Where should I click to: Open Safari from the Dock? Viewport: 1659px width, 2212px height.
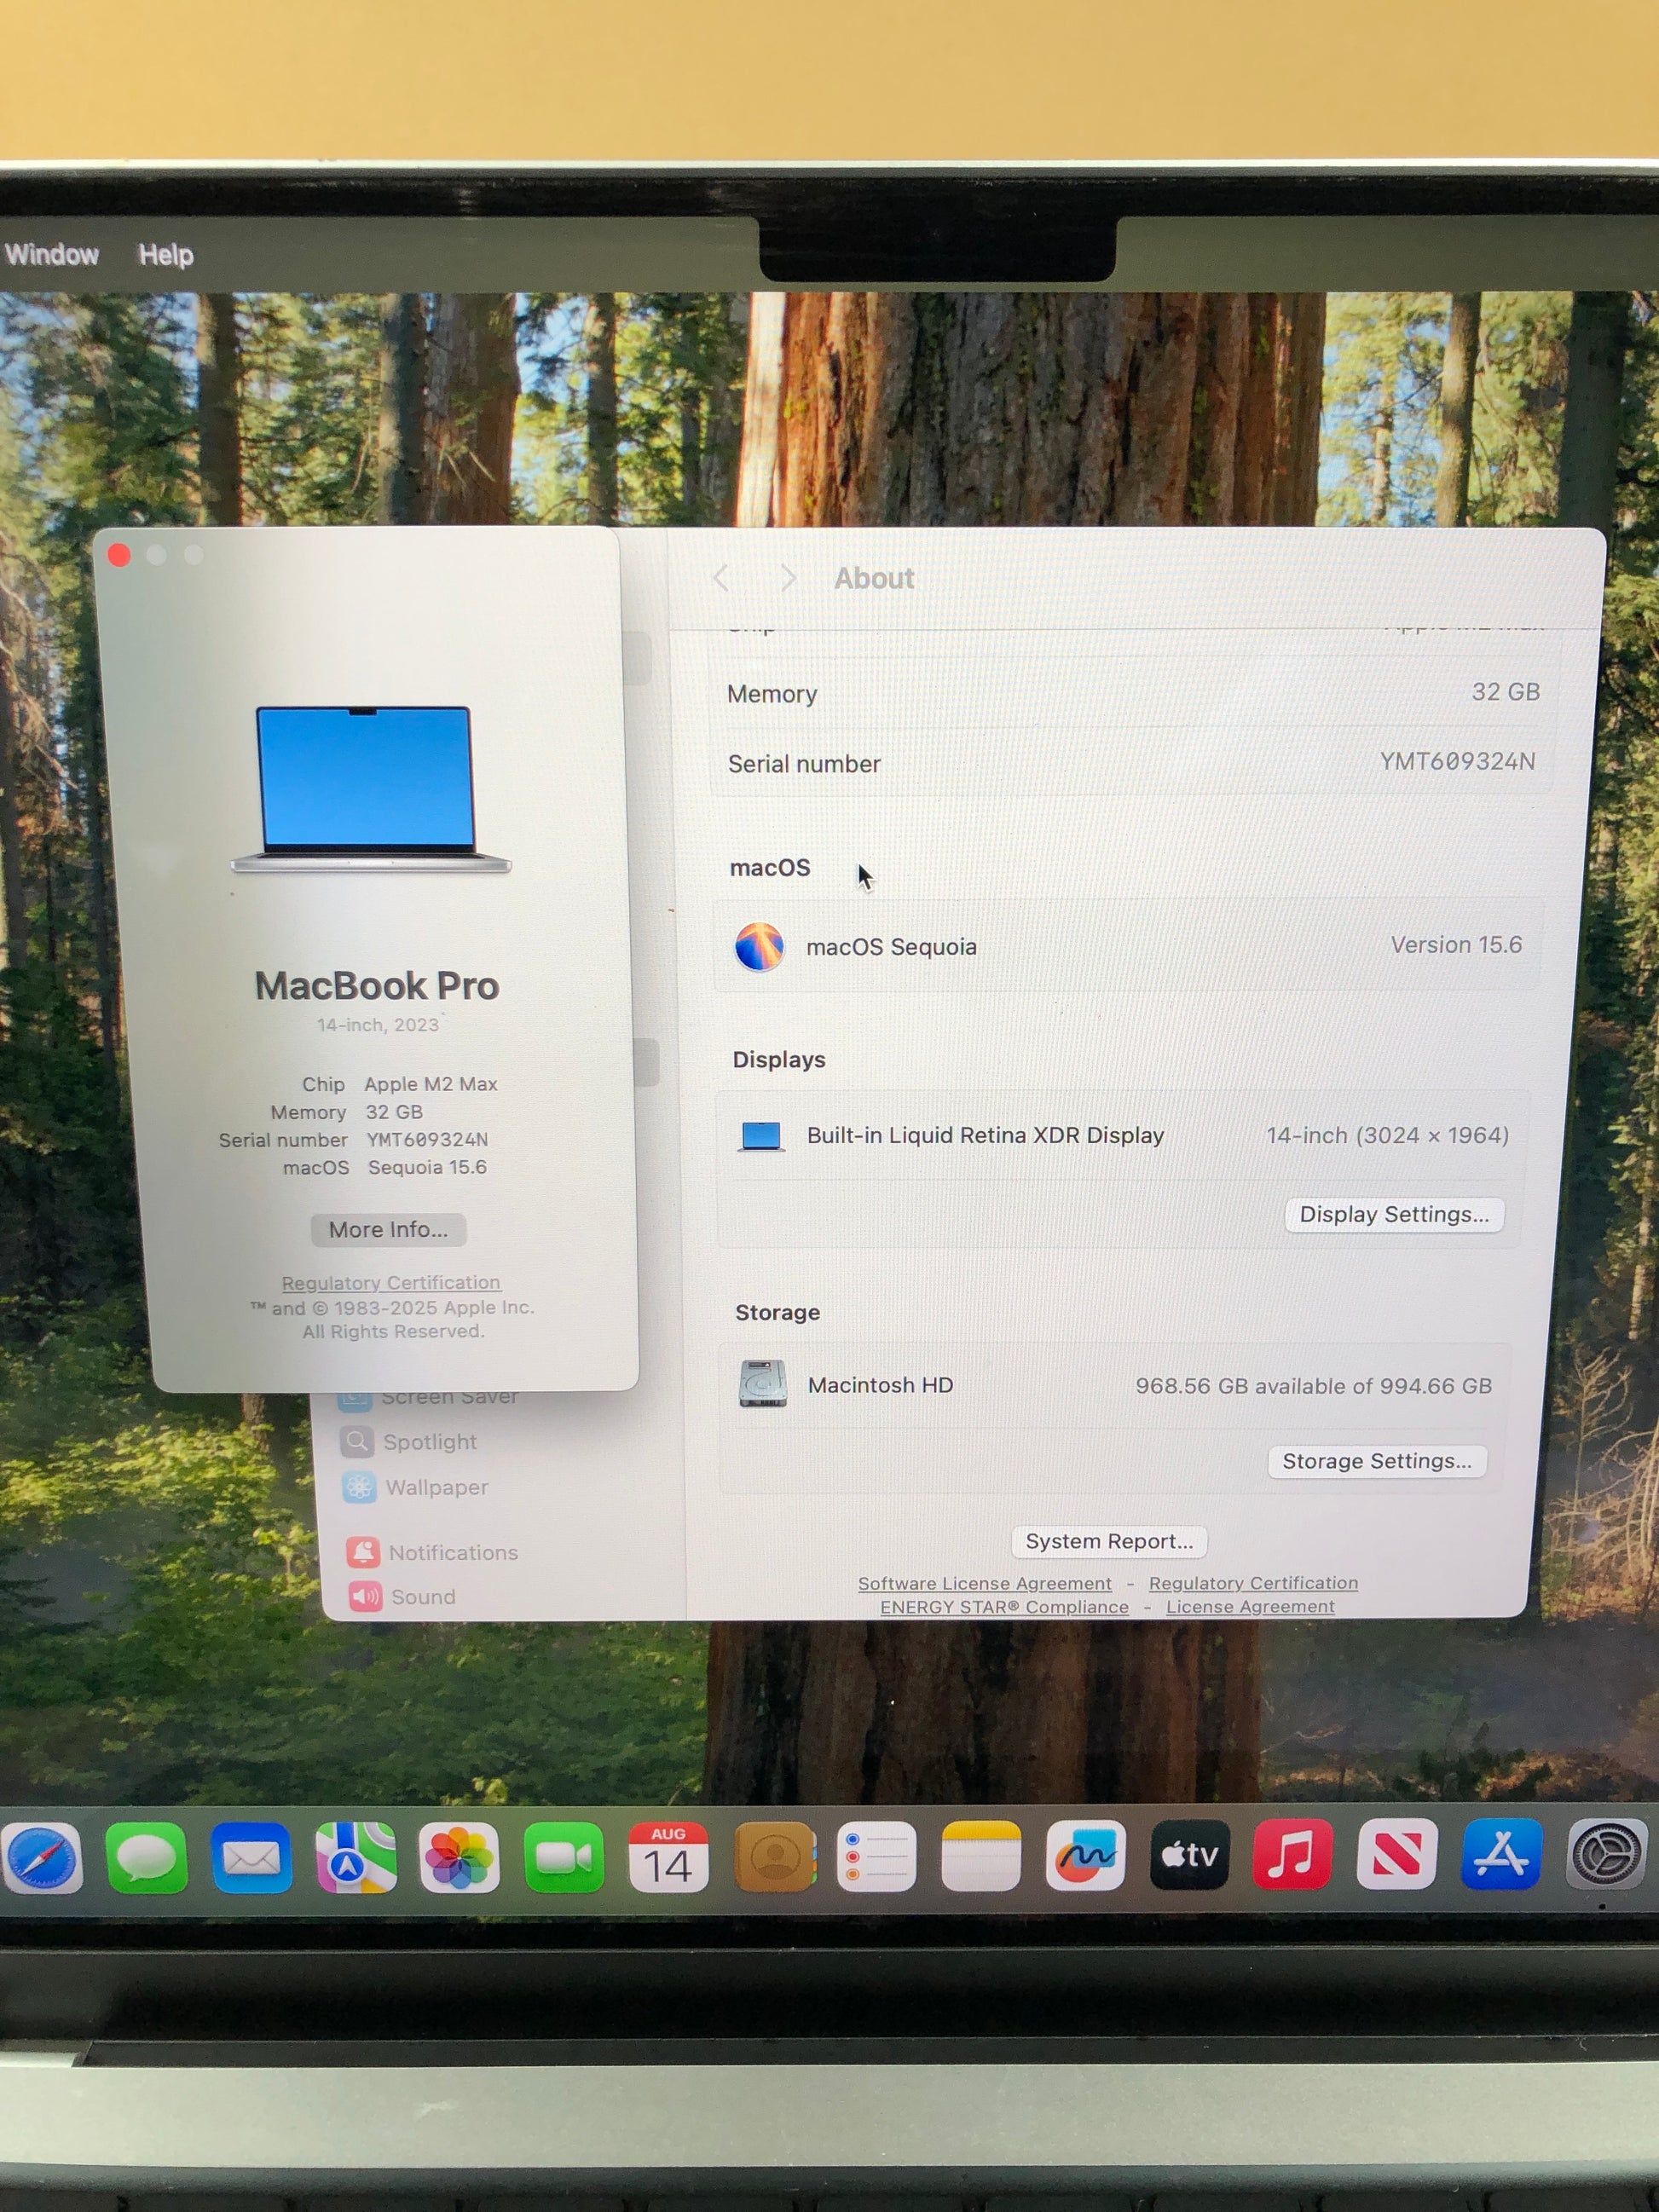pyautogui.click(x=40, y=1858)
